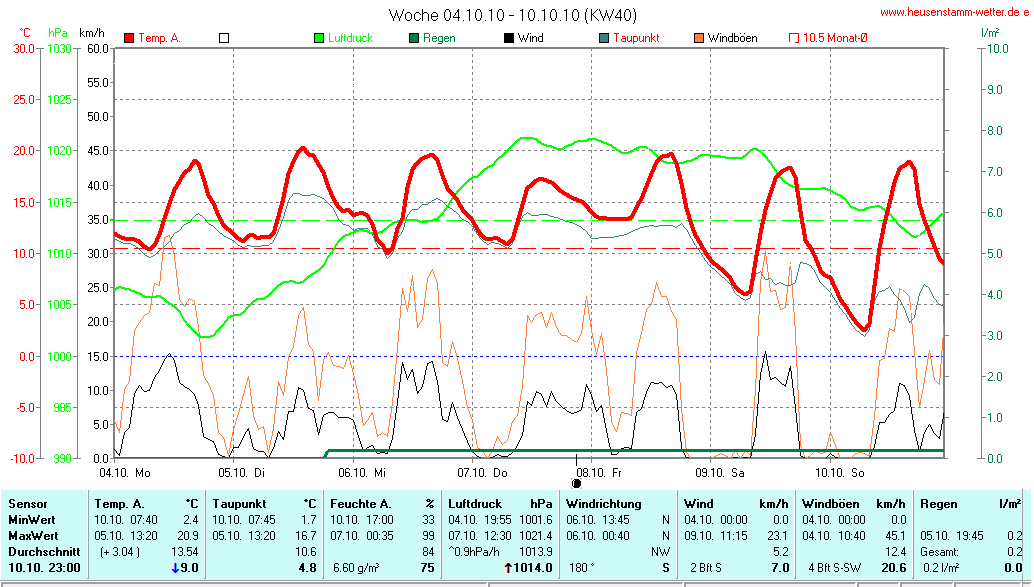1034x587 pixels.
Task: Click the 09.10. Sa date label
Action: pos(720,472)
